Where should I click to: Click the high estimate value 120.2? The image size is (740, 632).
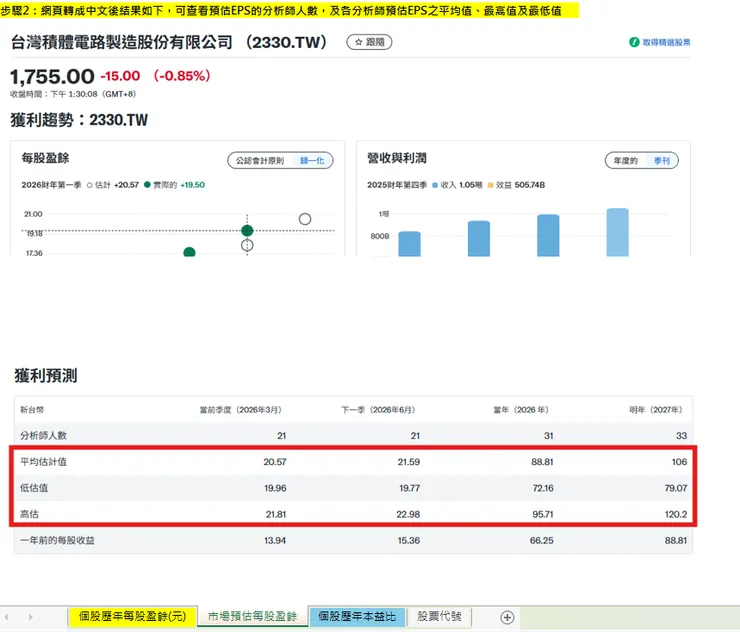click(x=676, y=514)
